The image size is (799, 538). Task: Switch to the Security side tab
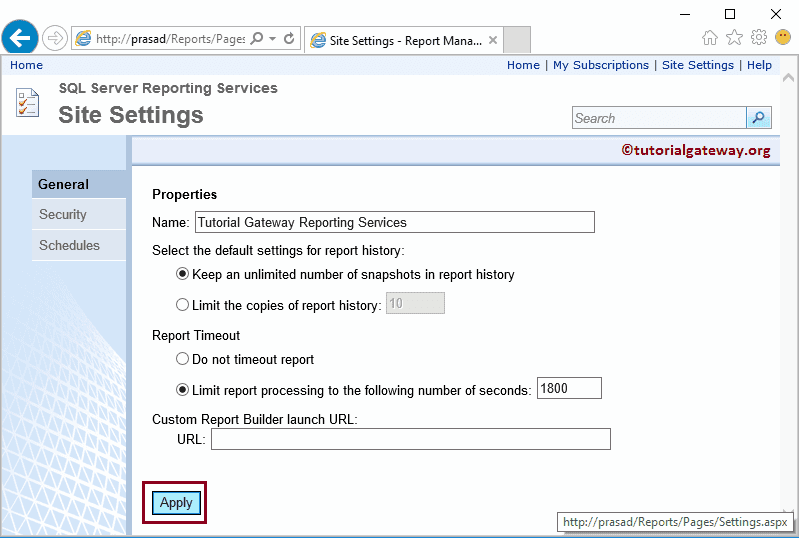[79, 214]
